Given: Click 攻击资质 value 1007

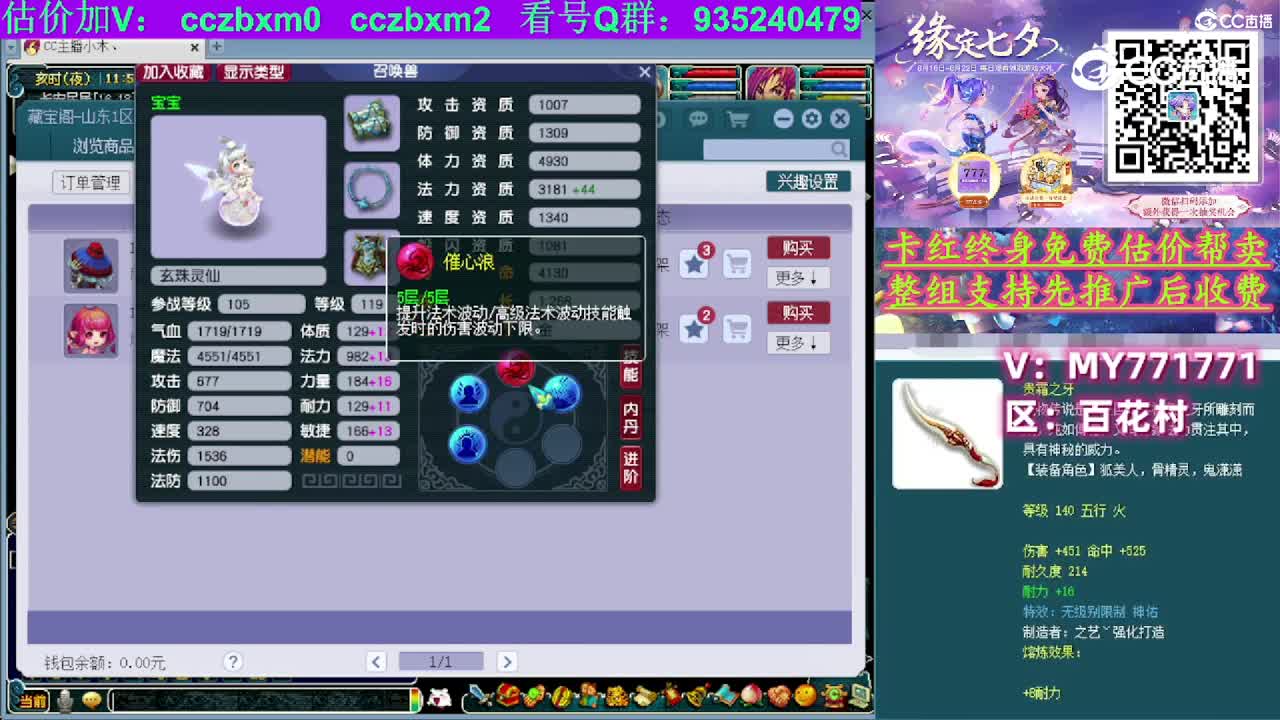Looking at the screenshot, I should (x=584, y=104).
